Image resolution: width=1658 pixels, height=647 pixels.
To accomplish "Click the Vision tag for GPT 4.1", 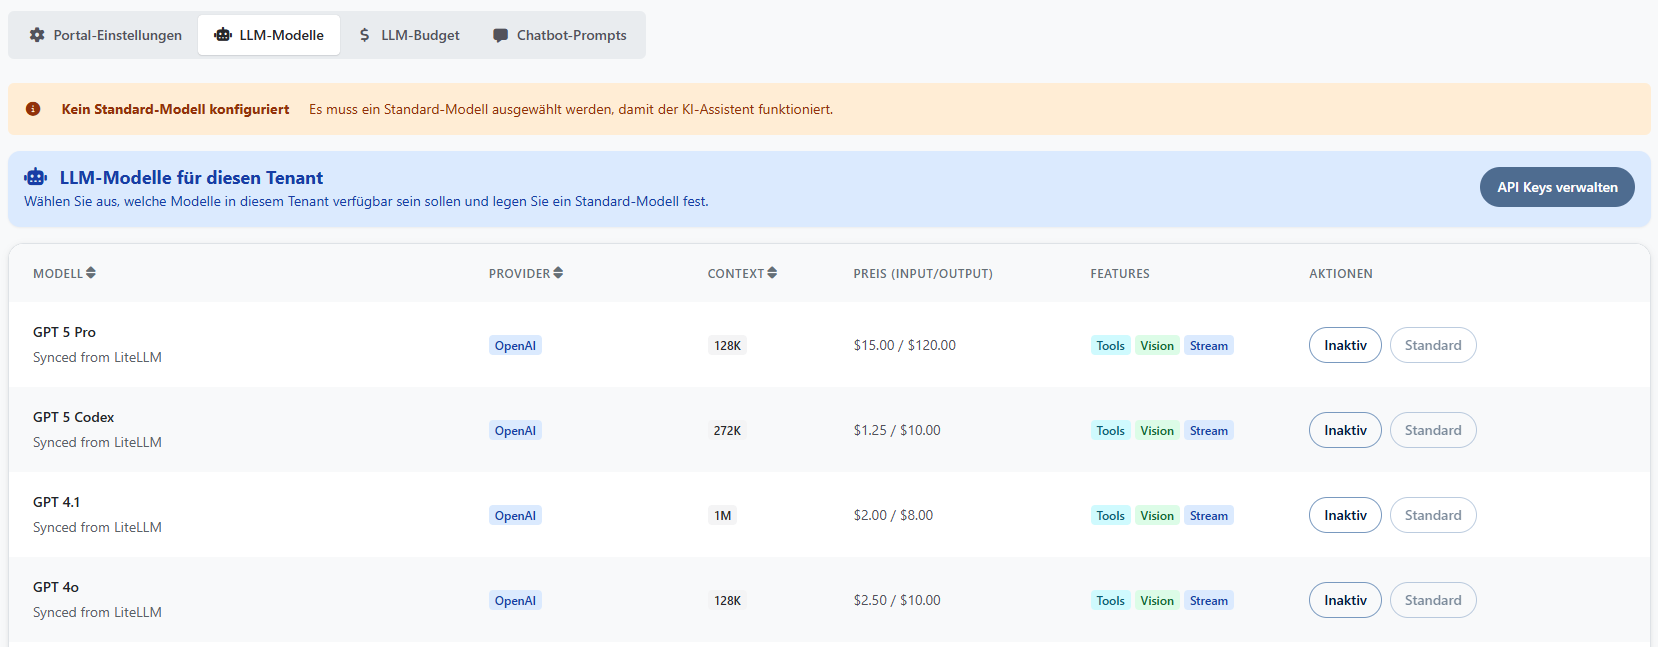I will click(1157, 516).
